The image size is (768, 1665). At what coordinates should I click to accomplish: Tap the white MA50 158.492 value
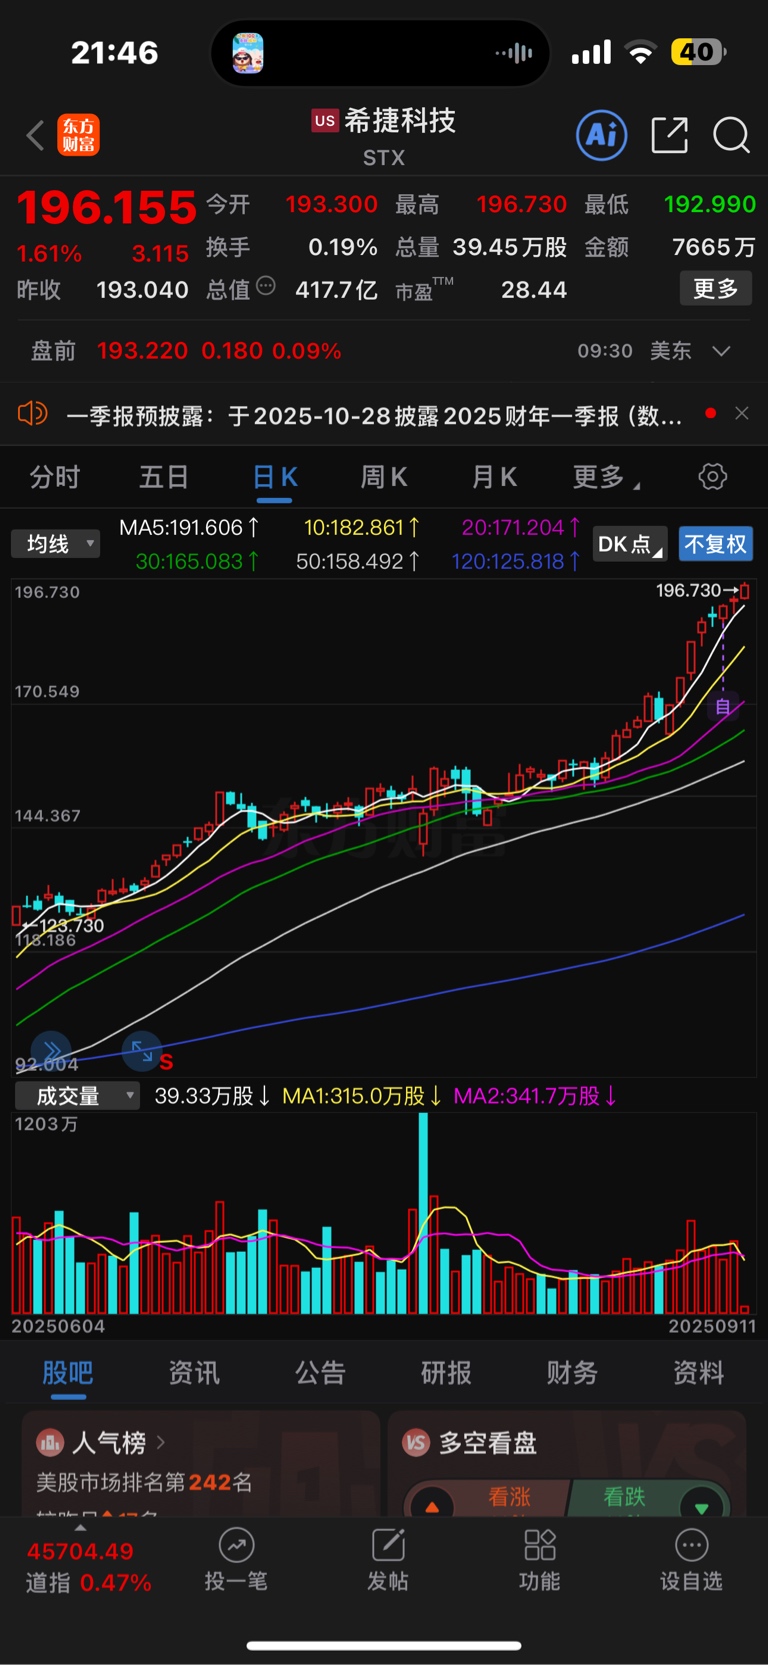coord(357,561)
